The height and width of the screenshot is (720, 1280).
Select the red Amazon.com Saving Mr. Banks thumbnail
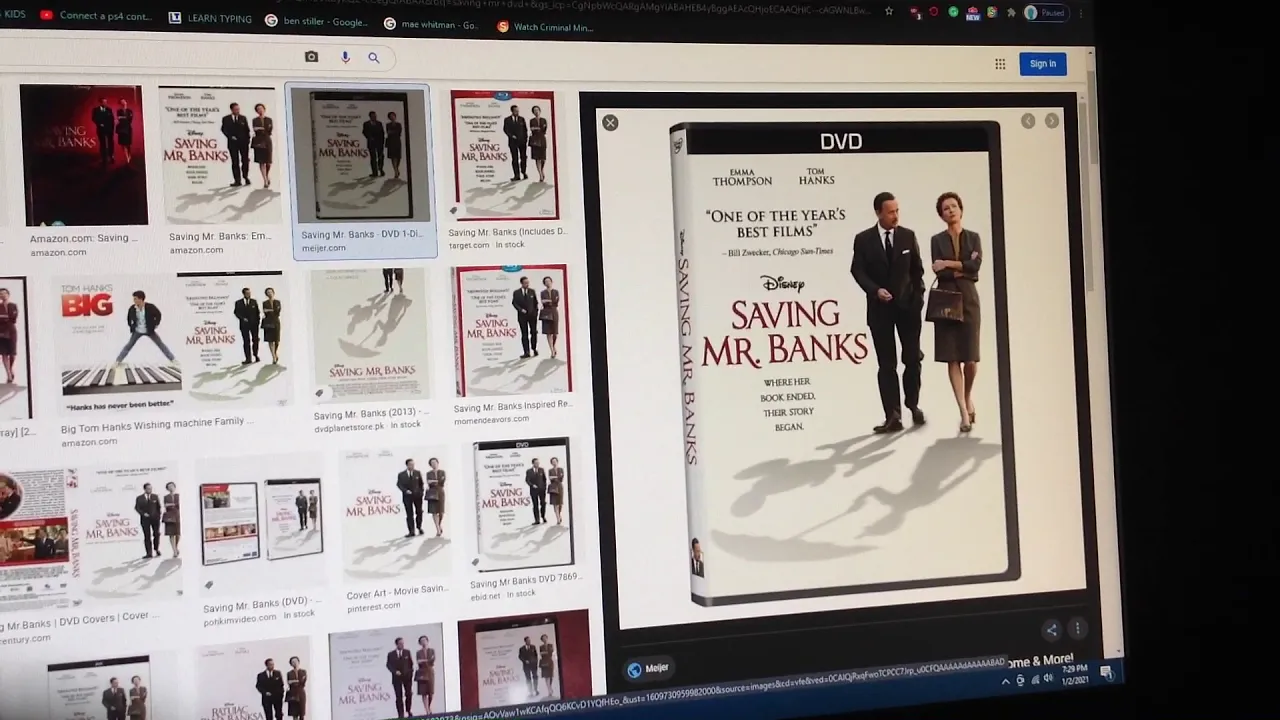click(83, 156)
